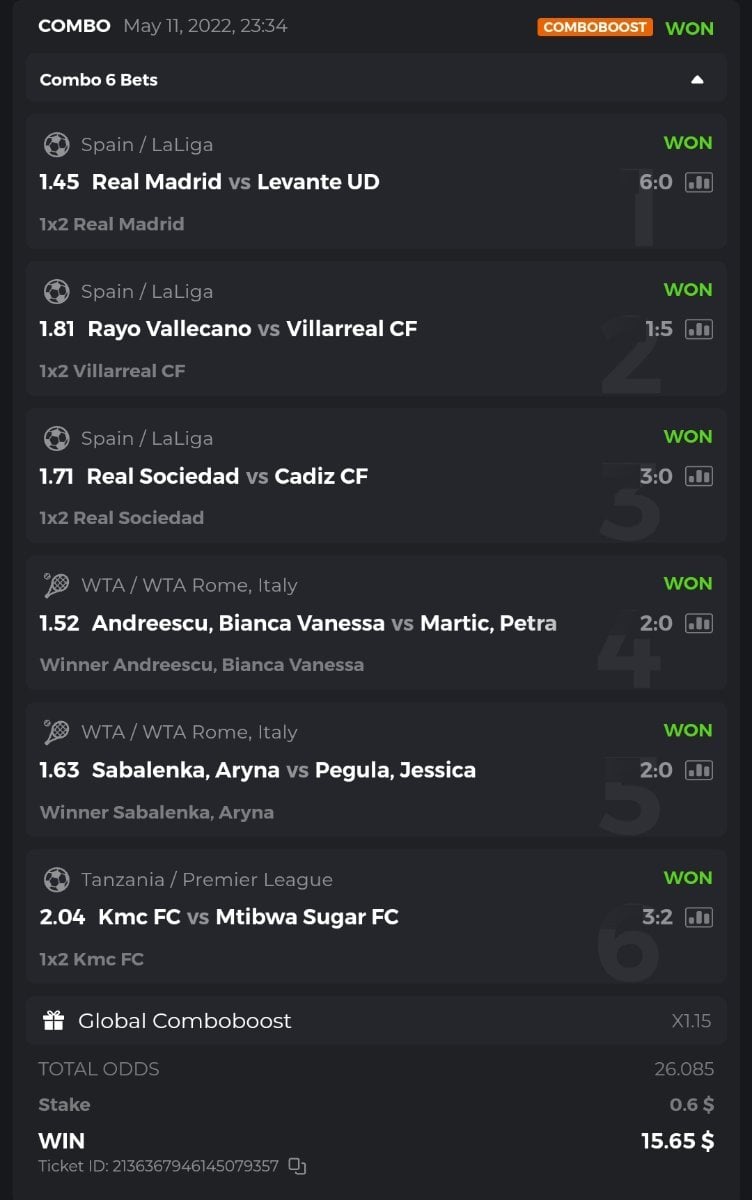Click the tennis racket icon for Andreescu match

[56, 585]
